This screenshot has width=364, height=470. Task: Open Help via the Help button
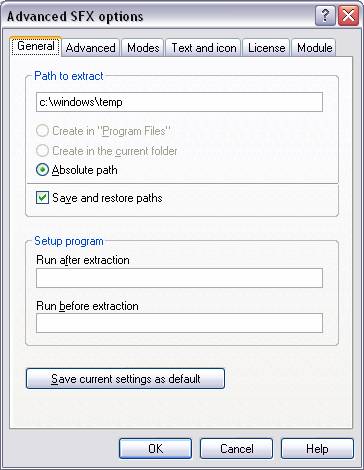[x=317, y=449]
